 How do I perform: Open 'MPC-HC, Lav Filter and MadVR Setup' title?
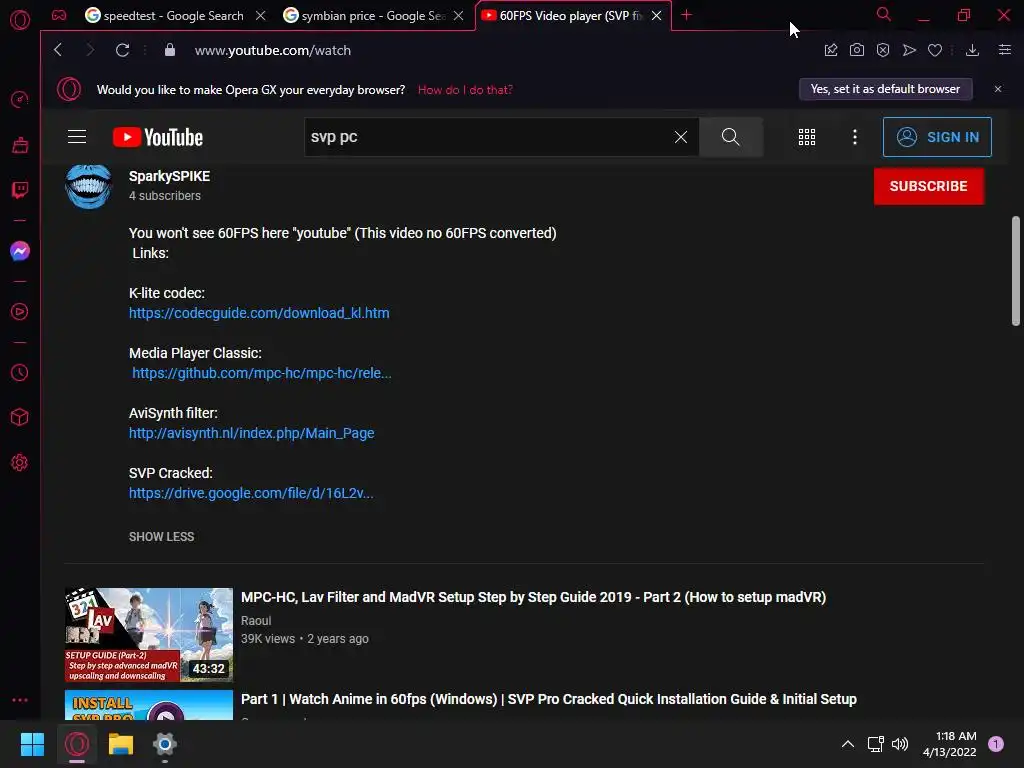(534, 597)
